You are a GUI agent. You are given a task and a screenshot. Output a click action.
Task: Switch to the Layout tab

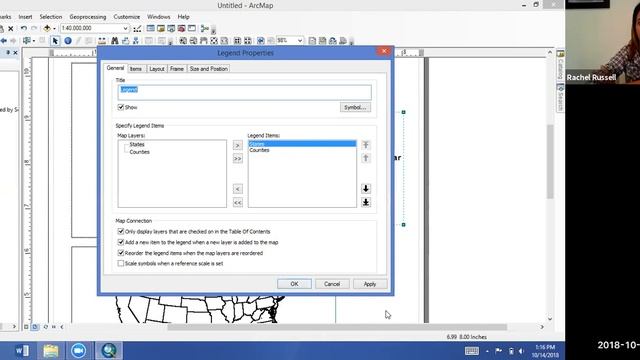click(x=156, y=69)
